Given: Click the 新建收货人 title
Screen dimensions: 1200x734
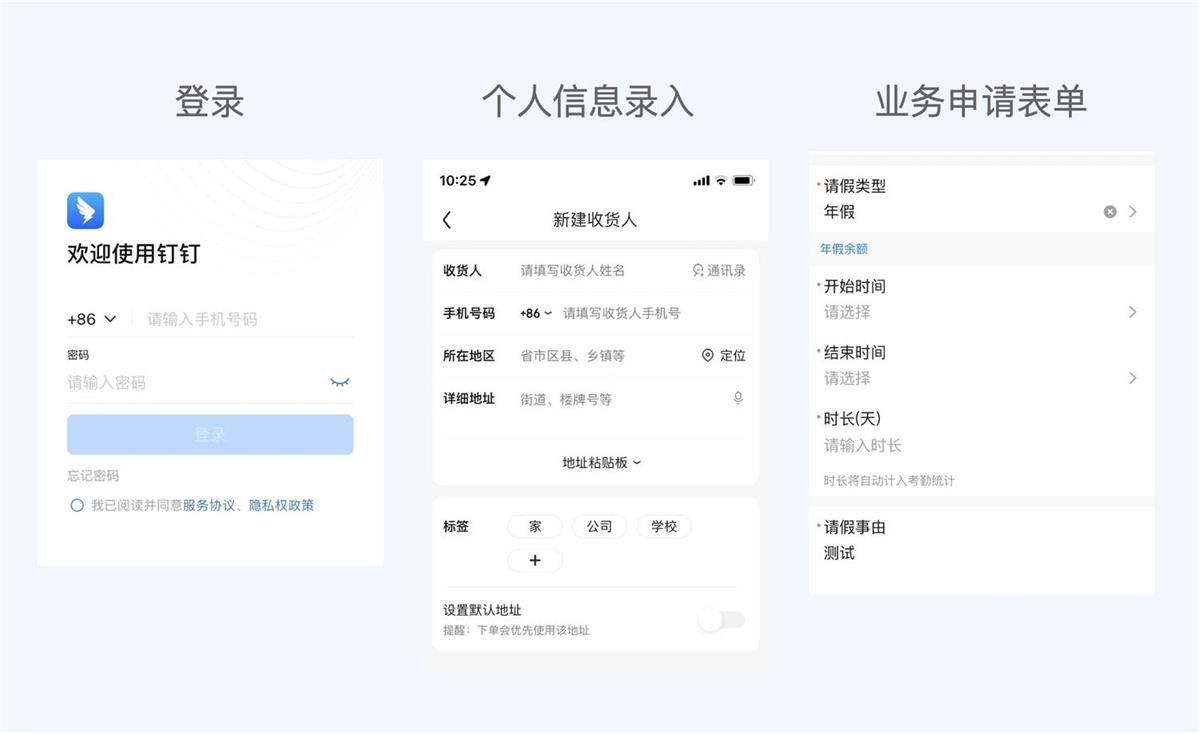Looking at the screenshot, I should point(595,220).
